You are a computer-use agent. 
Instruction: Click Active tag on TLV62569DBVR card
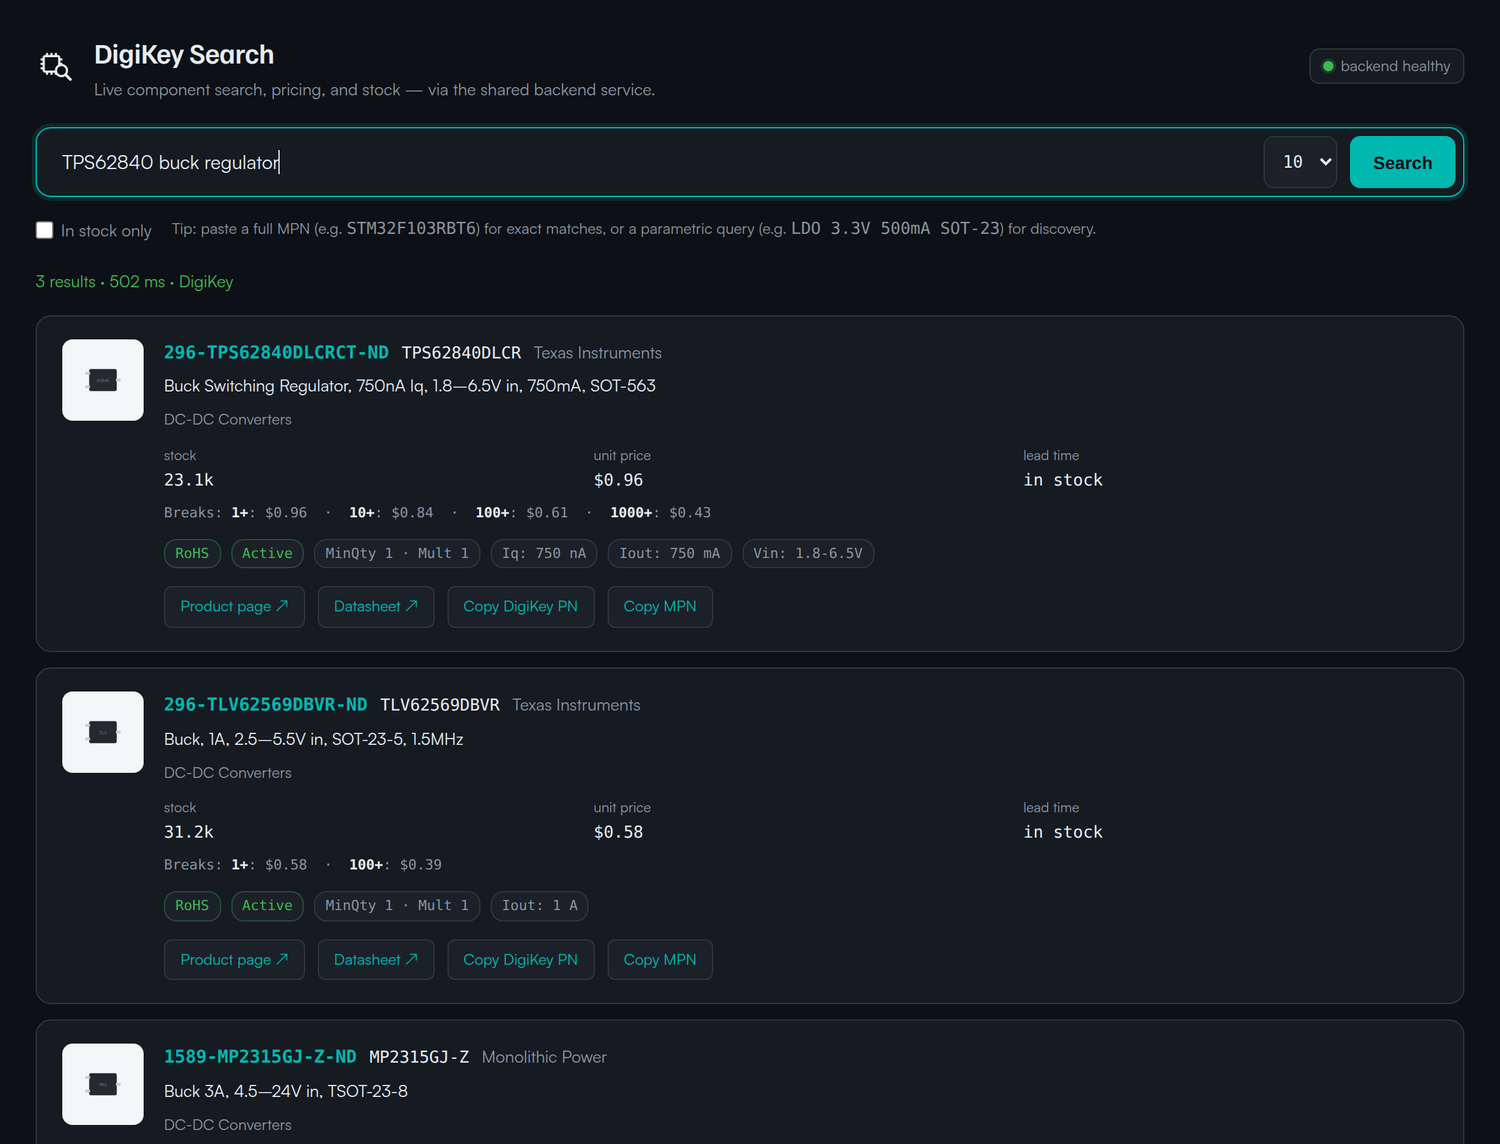pyautogui.click(x=267, y=905)
